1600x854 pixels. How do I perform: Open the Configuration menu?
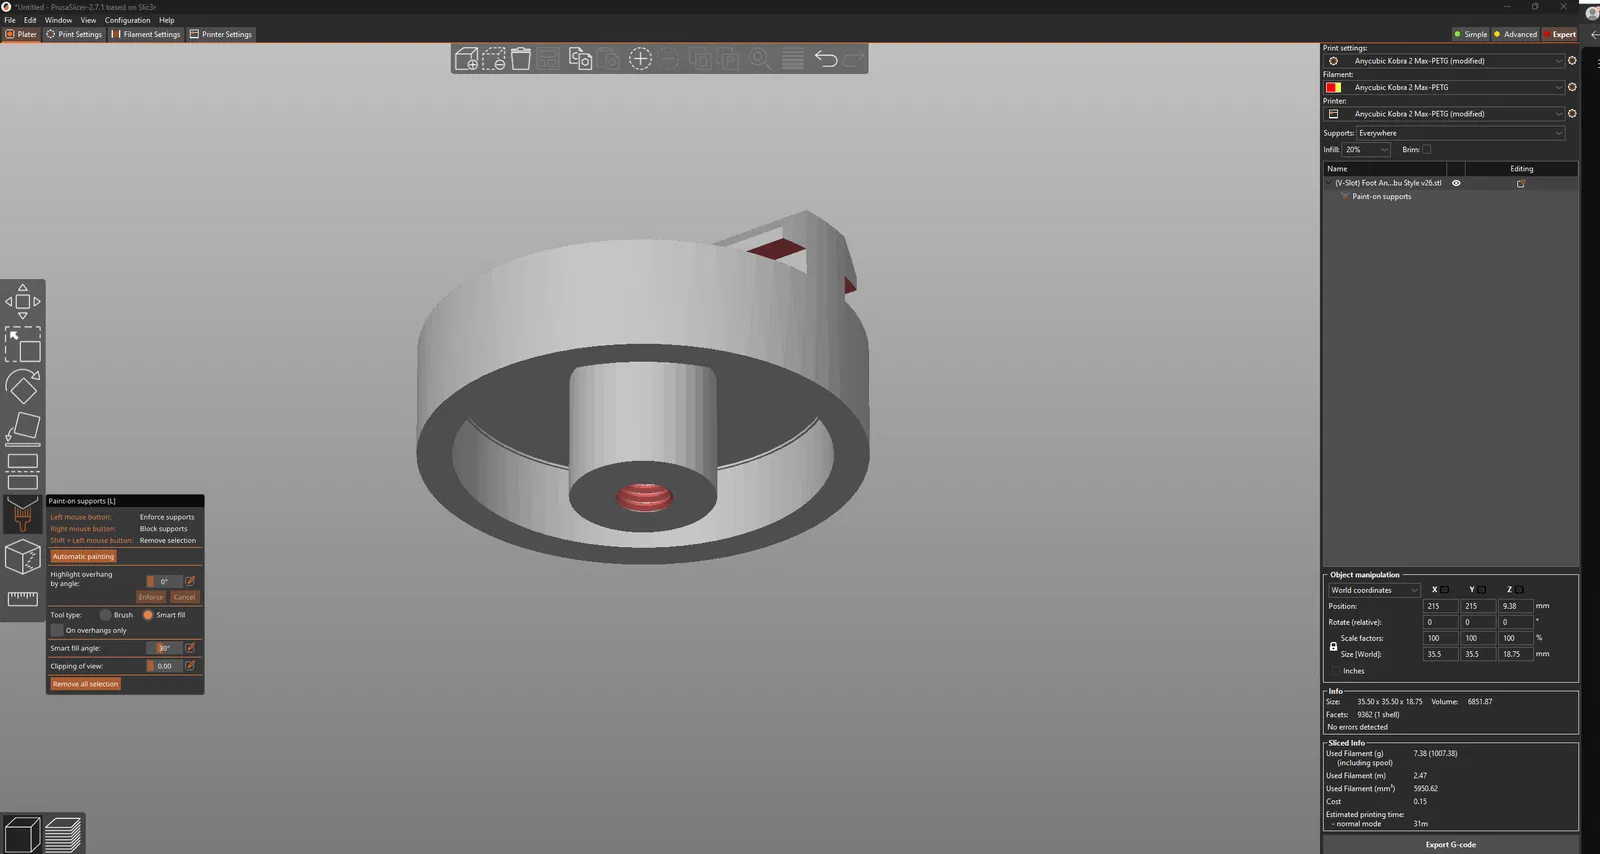pyautogui.click(x=127, y=20)
